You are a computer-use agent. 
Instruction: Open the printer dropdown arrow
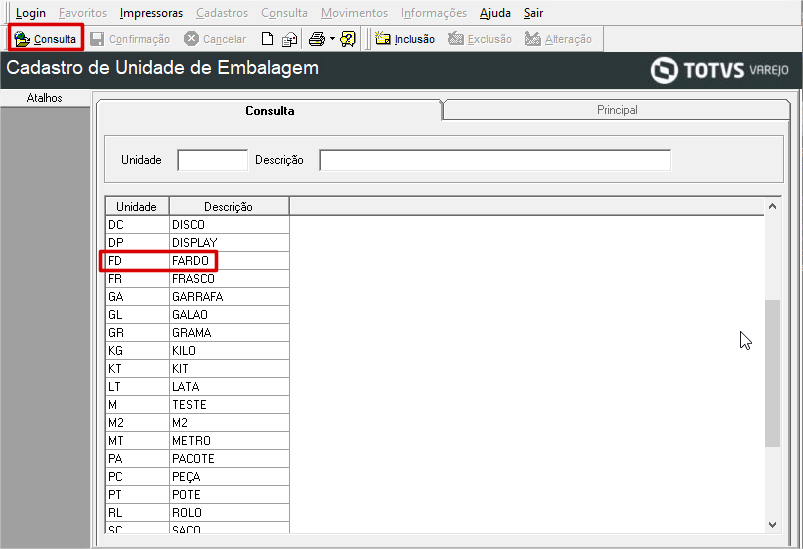332,39
